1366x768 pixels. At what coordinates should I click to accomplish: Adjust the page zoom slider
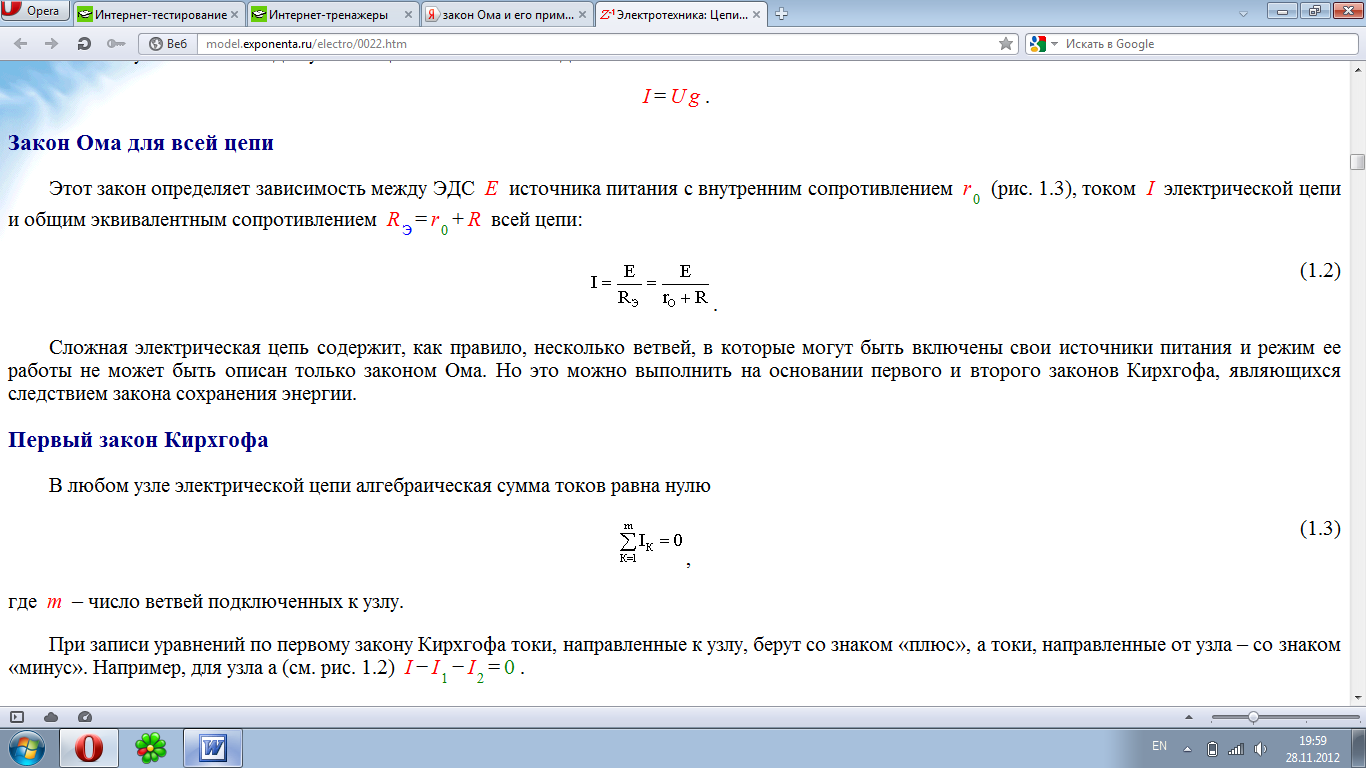tap(1253, 717)
